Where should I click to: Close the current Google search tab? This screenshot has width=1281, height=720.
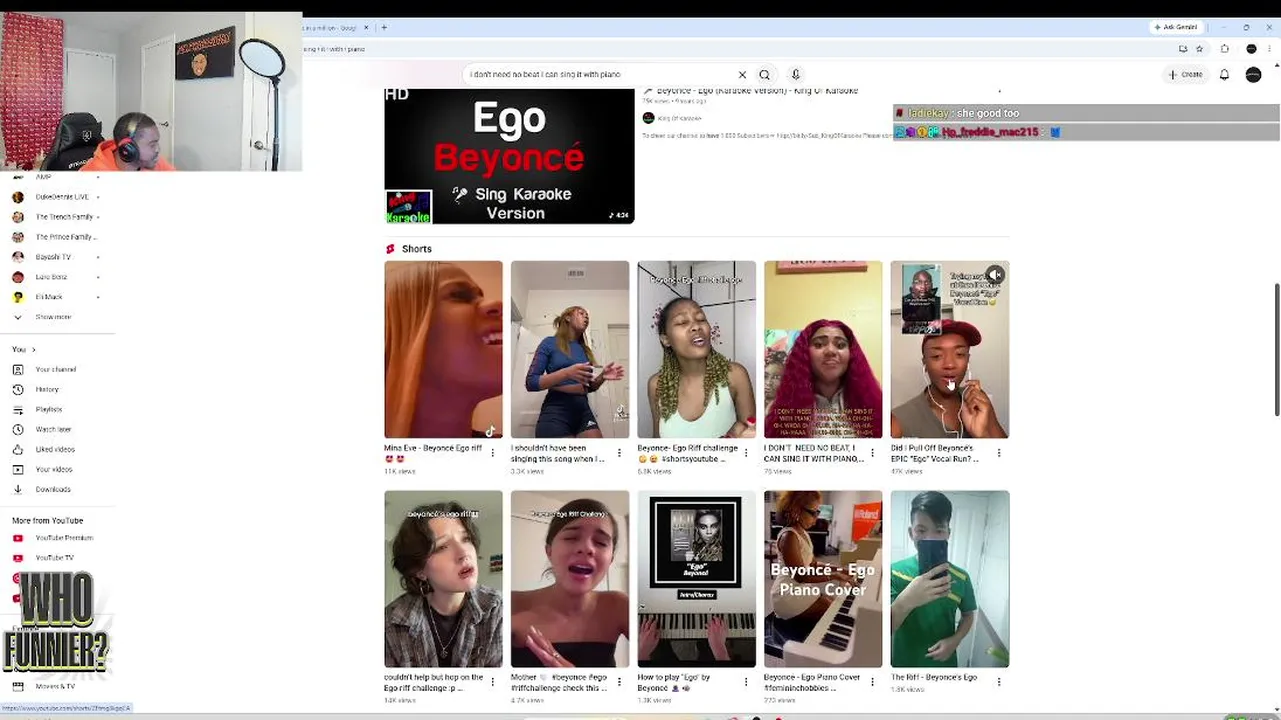point(367,27)
